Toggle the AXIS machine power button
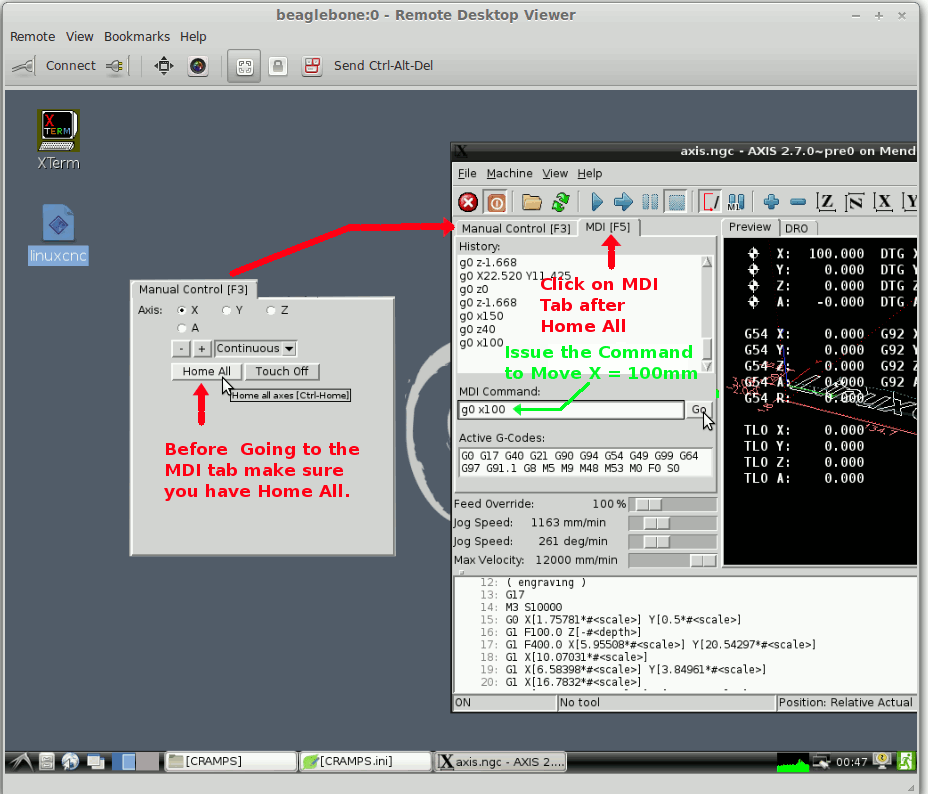The image size is (928, 794). coord(496,202)
